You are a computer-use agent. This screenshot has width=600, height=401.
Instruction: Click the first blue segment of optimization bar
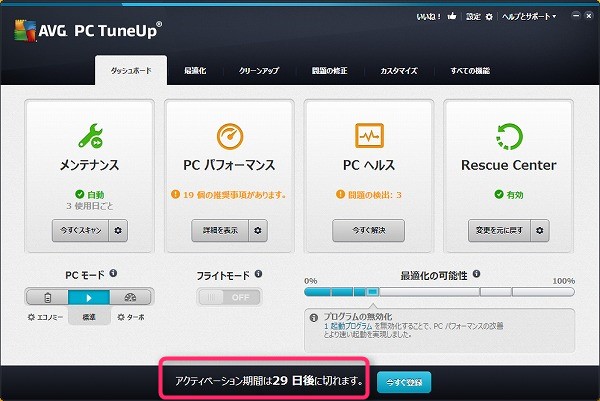(x=318, y=292)
